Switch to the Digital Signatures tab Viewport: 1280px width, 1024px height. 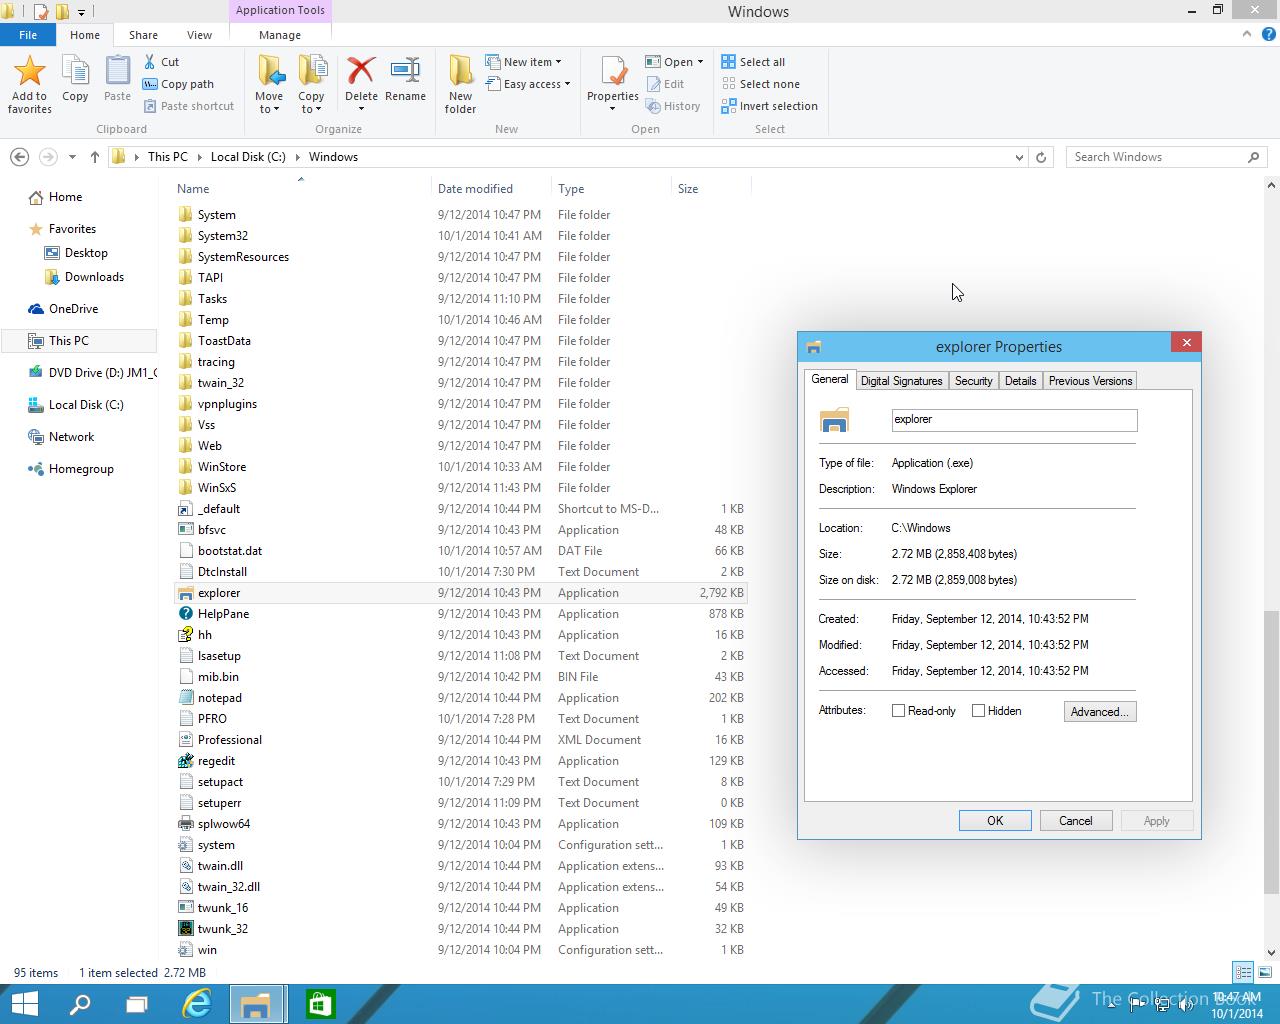[901, 381]
